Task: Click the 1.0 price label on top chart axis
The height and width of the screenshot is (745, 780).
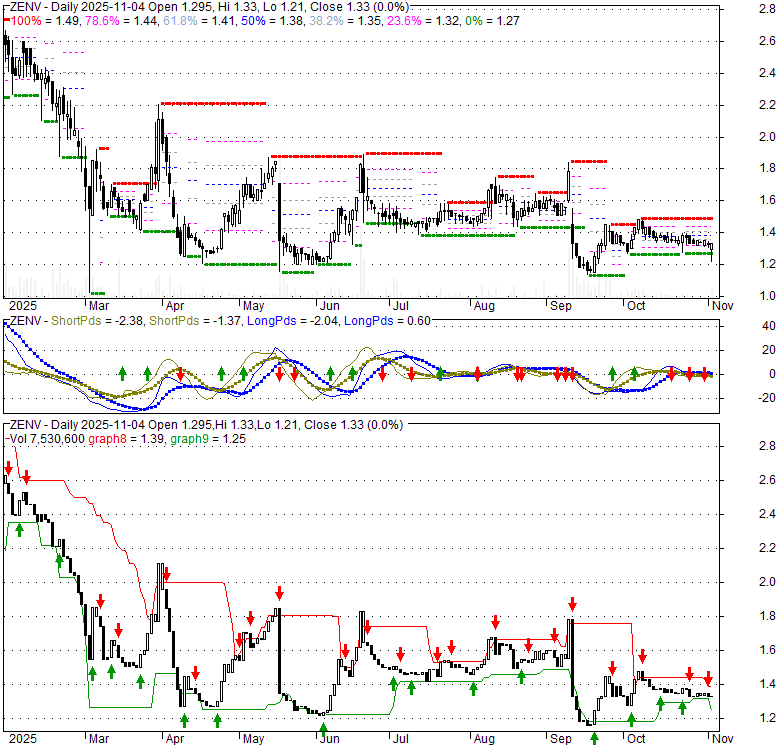Action: point(767,296)
